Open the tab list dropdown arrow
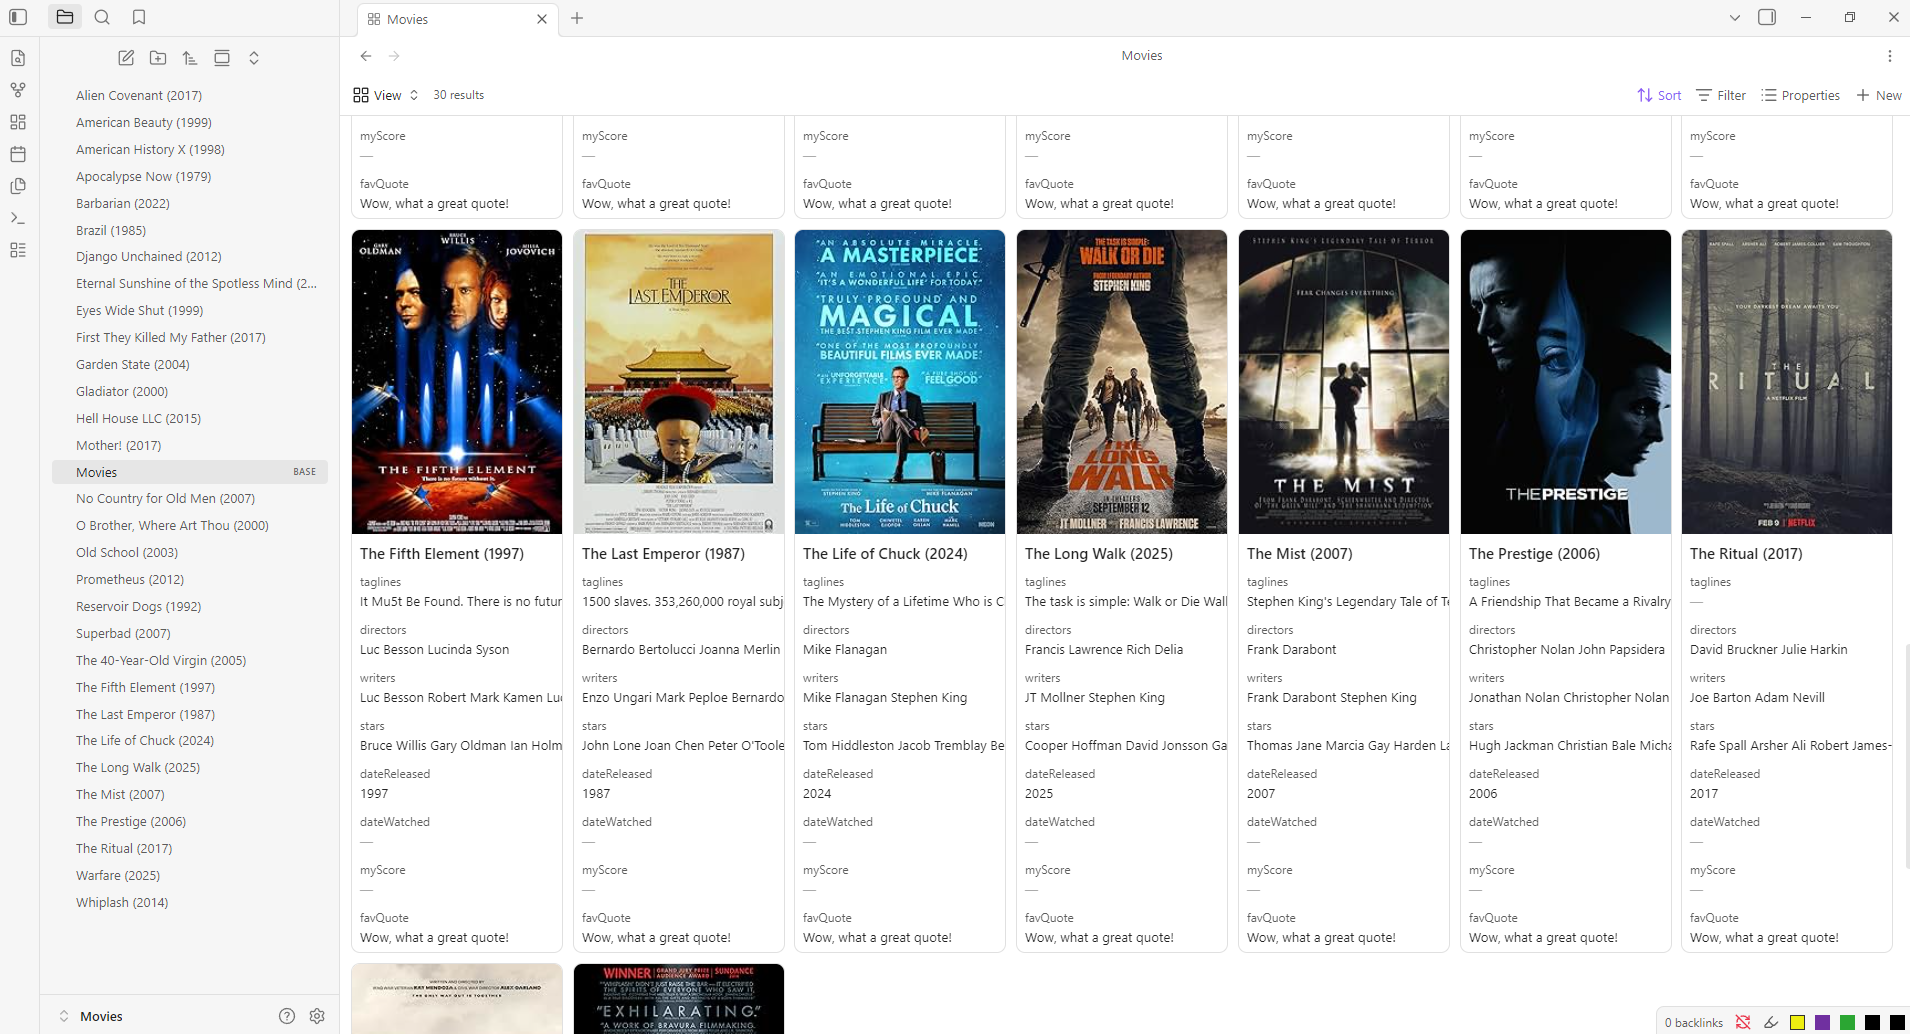 [x=1735, y=18]
